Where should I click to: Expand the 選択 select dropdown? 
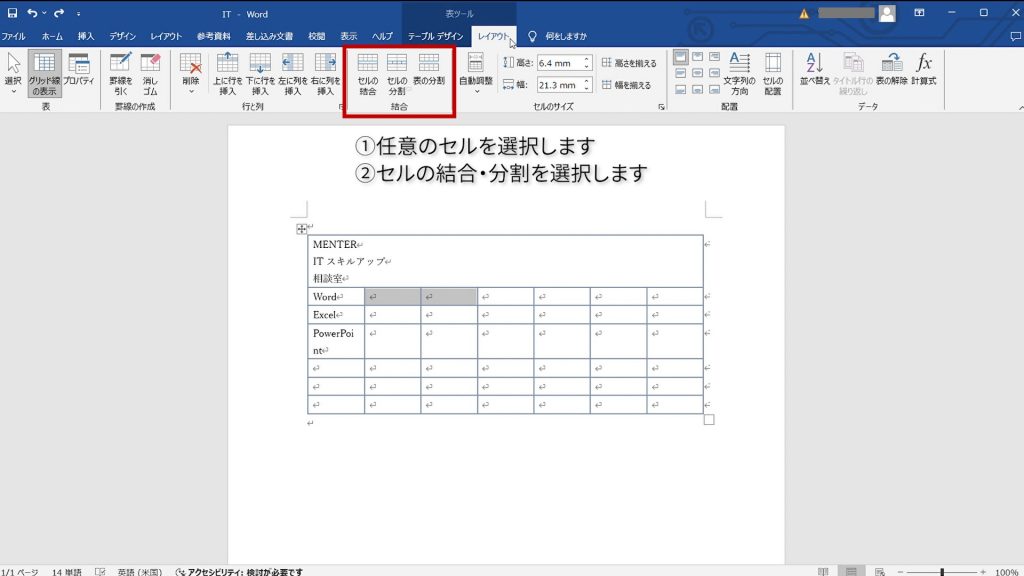(x=13, y=74)
